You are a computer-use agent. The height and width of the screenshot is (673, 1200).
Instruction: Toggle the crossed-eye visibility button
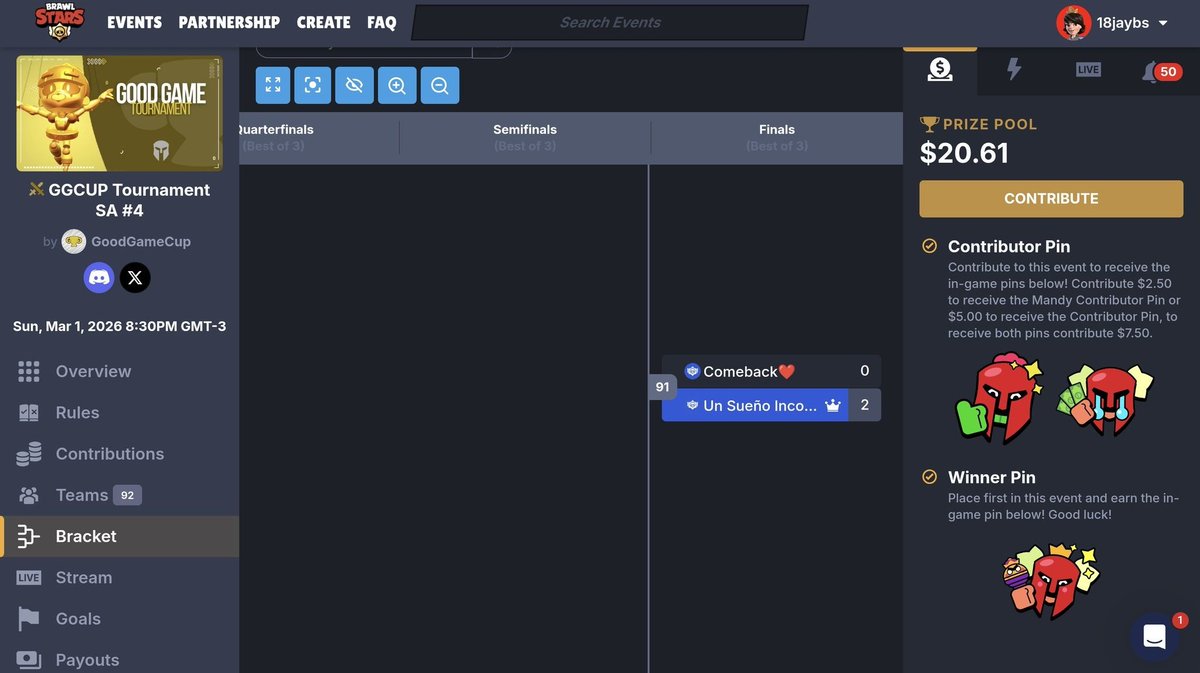[x=354, y=85]
